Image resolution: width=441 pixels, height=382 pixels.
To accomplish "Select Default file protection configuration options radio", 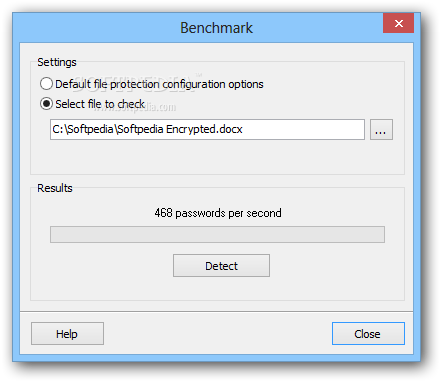I will 46,84.
